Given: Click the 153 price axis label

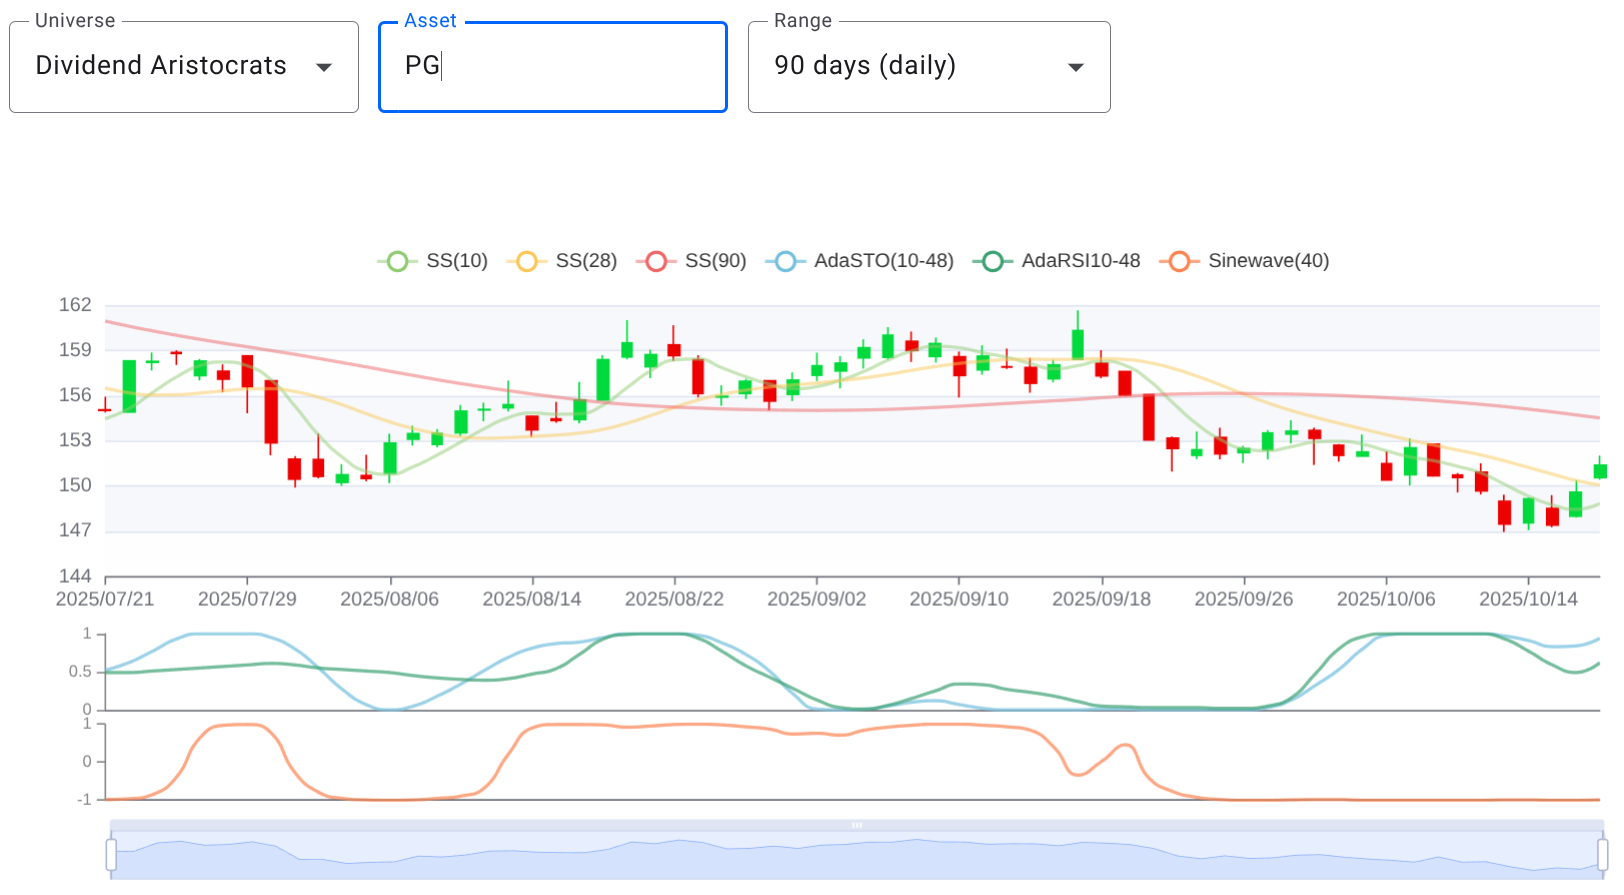Looking at the screenshot, I should point(75,440).
